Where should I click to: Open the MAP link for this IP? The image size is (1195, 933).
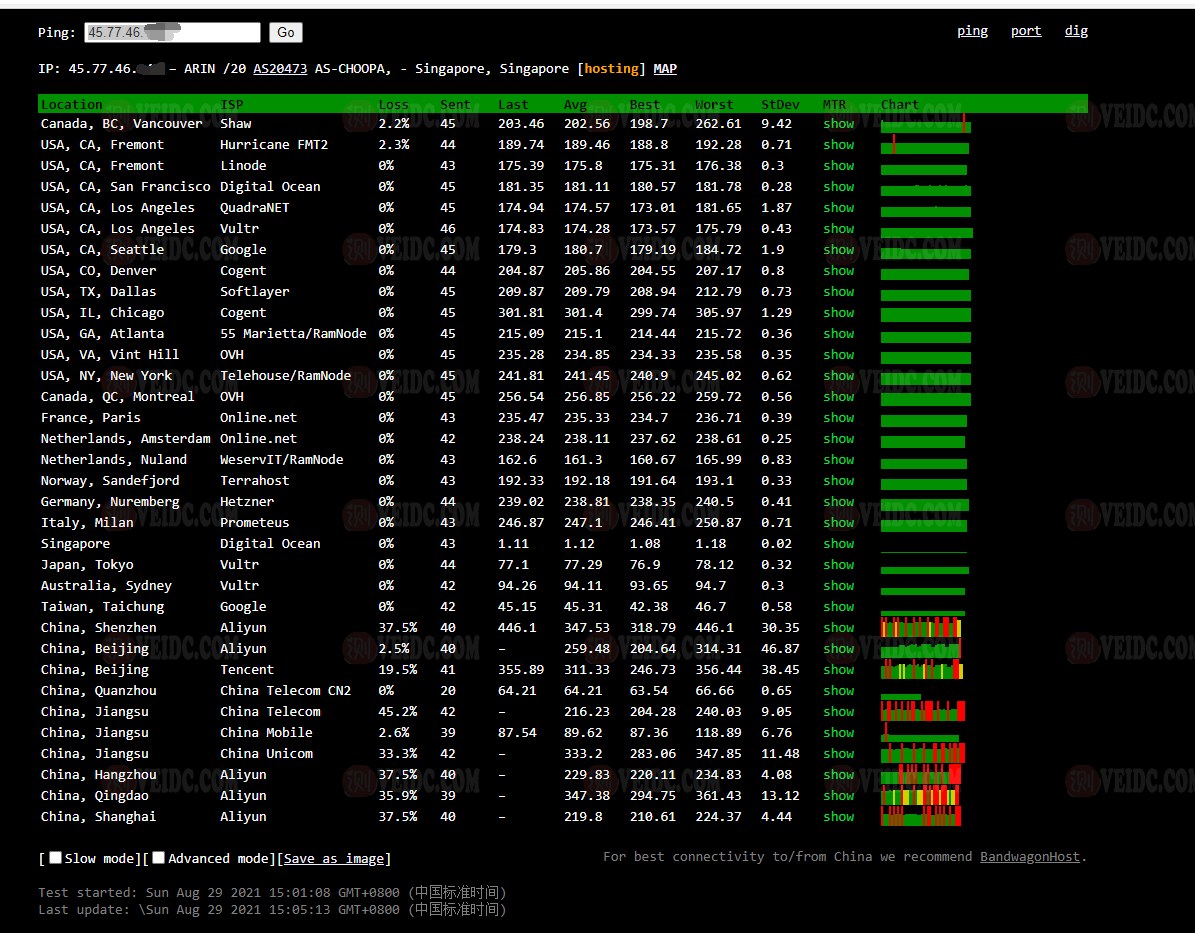(665, 69)
